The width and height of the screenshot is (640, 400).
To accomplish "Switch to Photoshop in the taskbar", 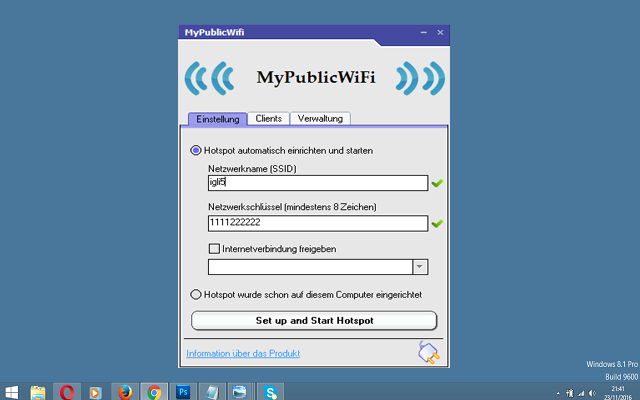I will (183, 391).
